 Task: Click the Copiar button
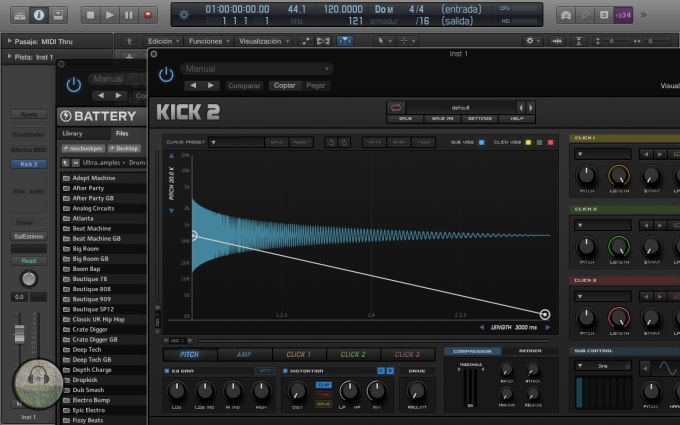pos(284,85)
